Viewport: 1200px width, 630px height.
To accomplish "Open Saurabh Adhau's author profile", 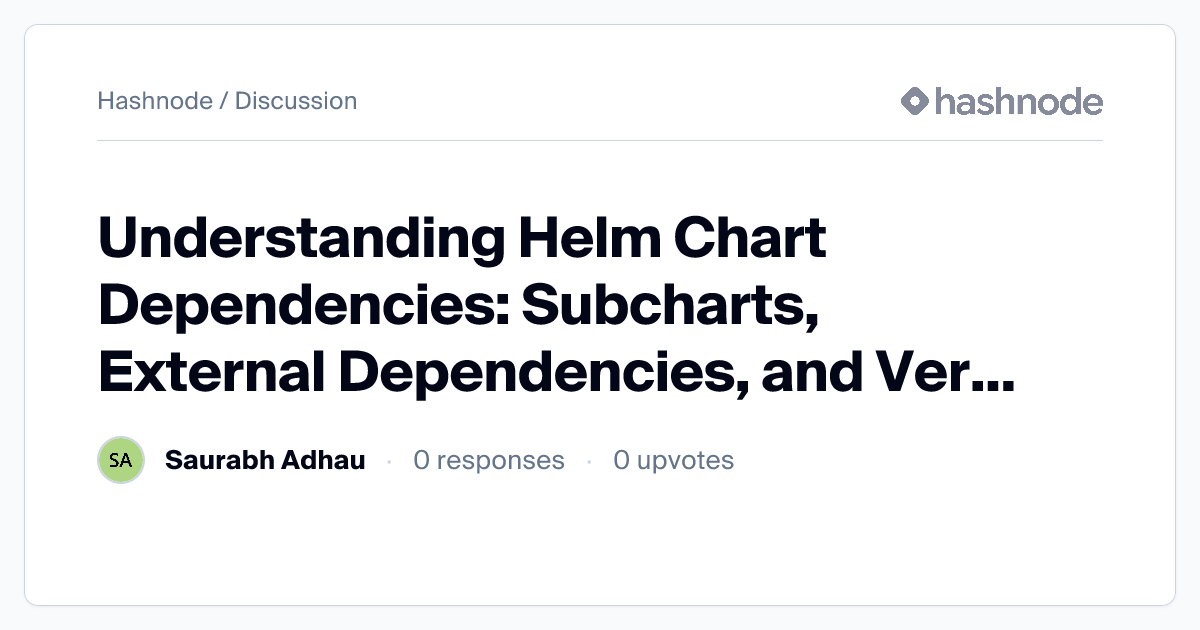I will (265, 460).
